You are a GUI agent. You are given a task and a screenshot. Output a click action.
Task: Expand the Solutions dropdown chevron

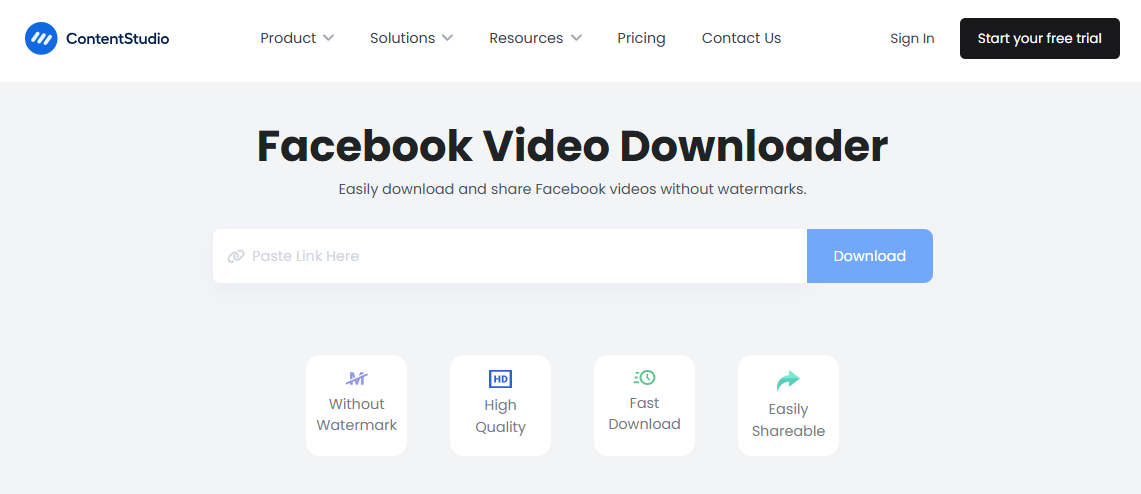point(448,38)
